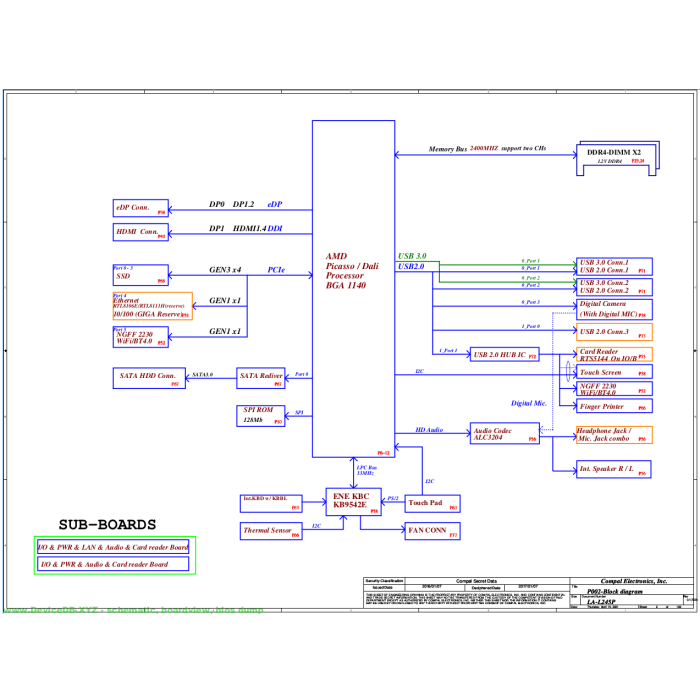Image resolution: width=700 pixels, height=700 pixels.
Task: Click the DP1 HDMI1.4 DDI label
Action: 246,228
